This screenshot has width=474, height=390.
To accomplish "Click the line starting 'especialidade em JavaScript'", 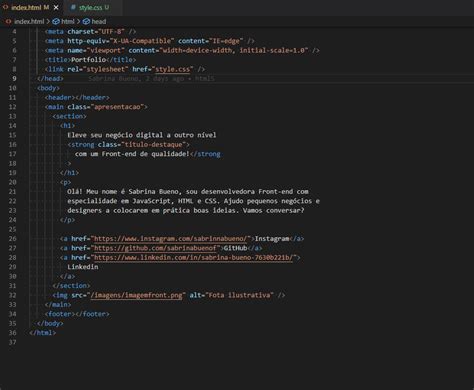I will 193,201.
